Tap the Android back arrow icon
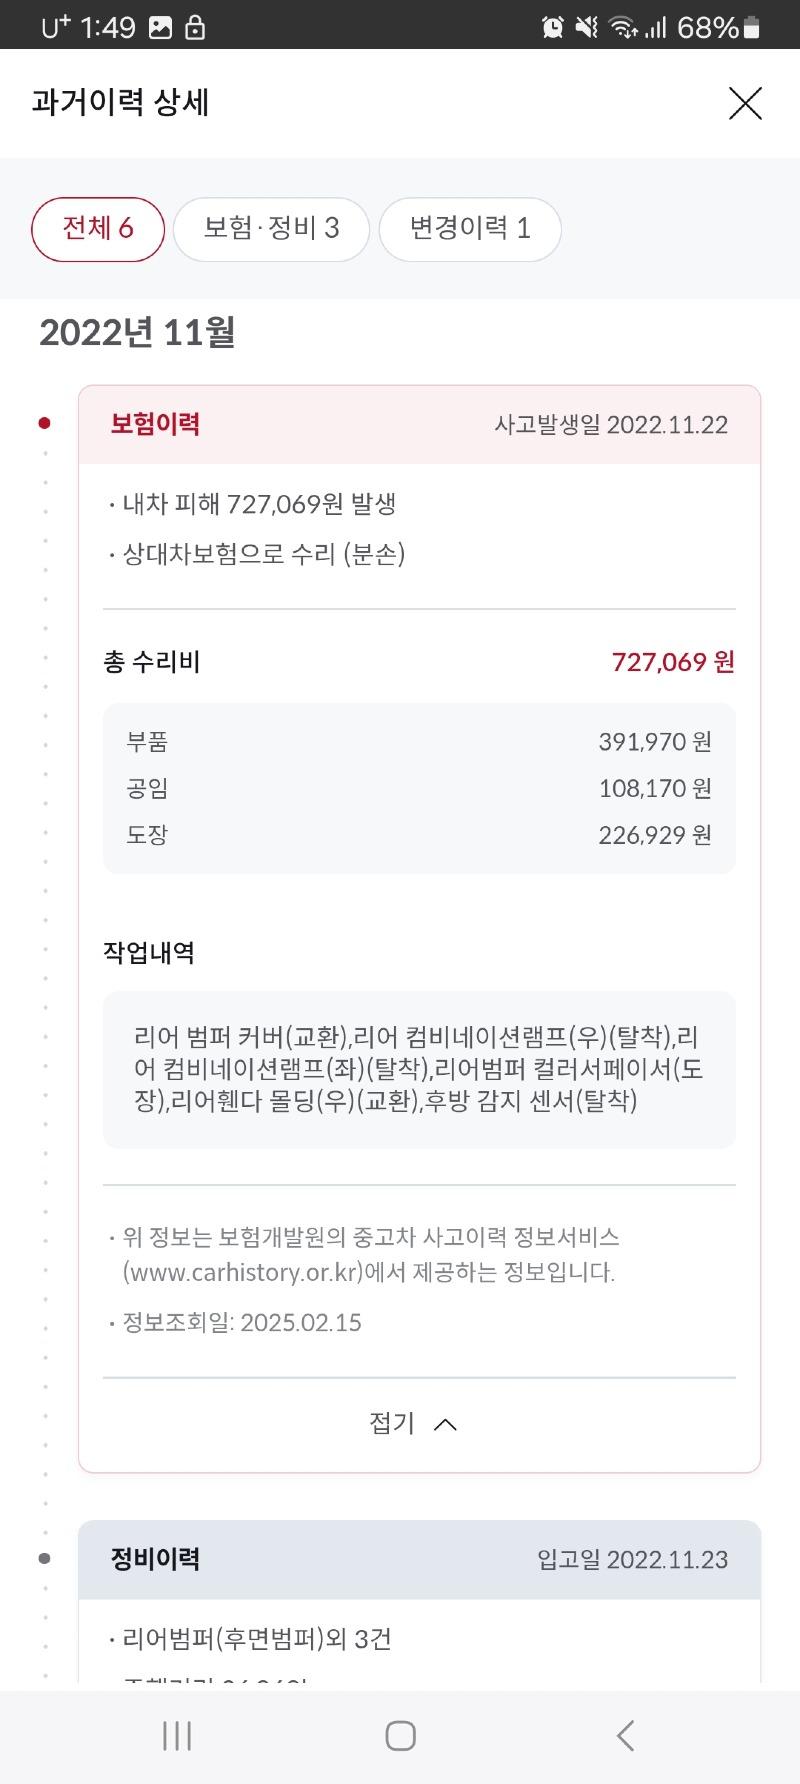 [x=625, y=1735]
